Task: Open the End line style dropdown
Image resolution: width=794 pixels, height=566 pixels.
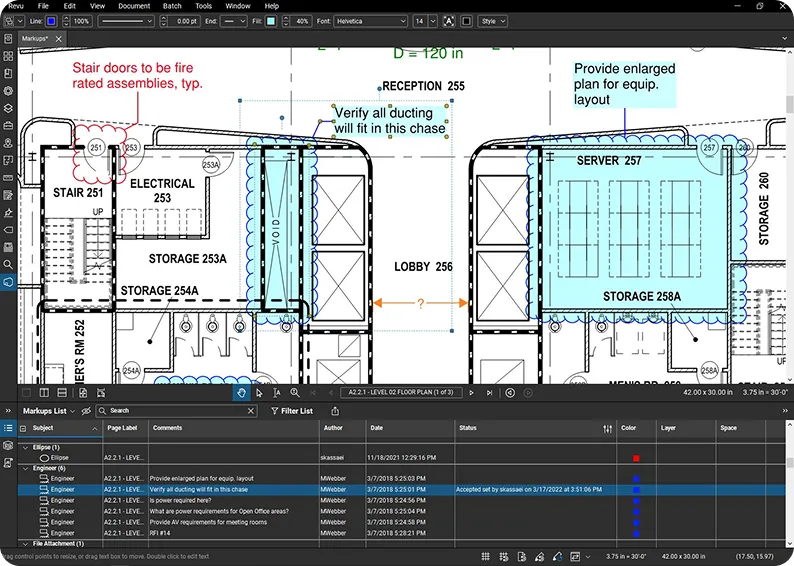Action: [x=234, y=21]
